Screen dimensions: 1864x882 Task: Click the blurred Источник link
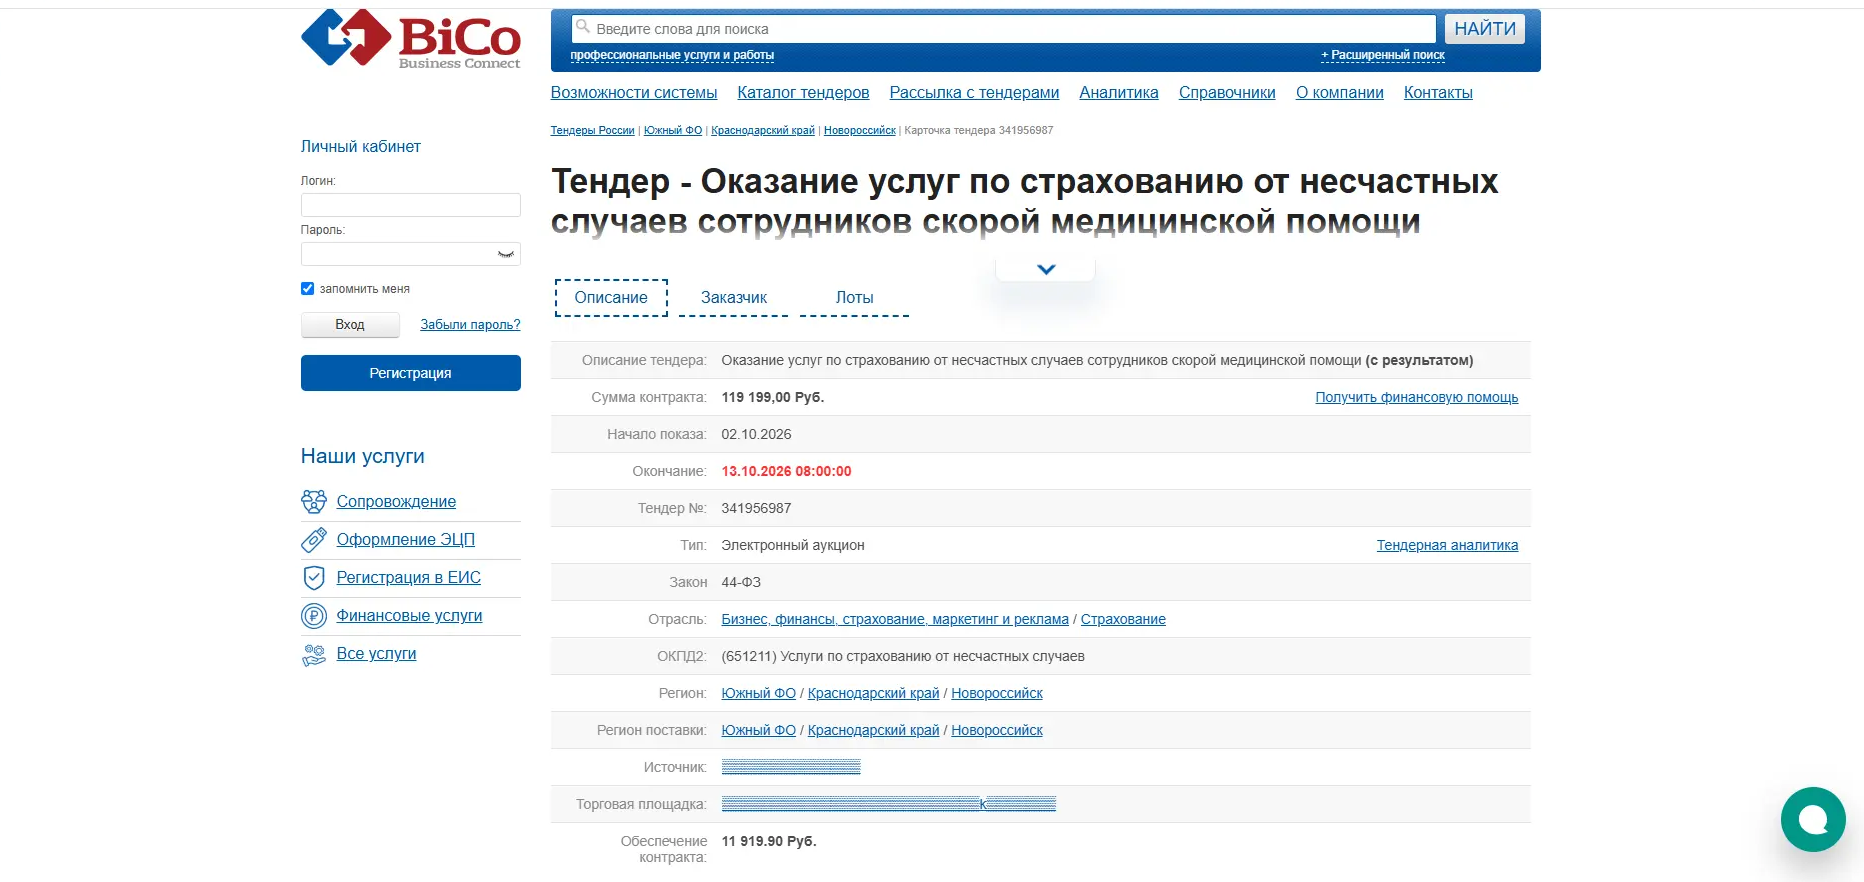point(791,767)
